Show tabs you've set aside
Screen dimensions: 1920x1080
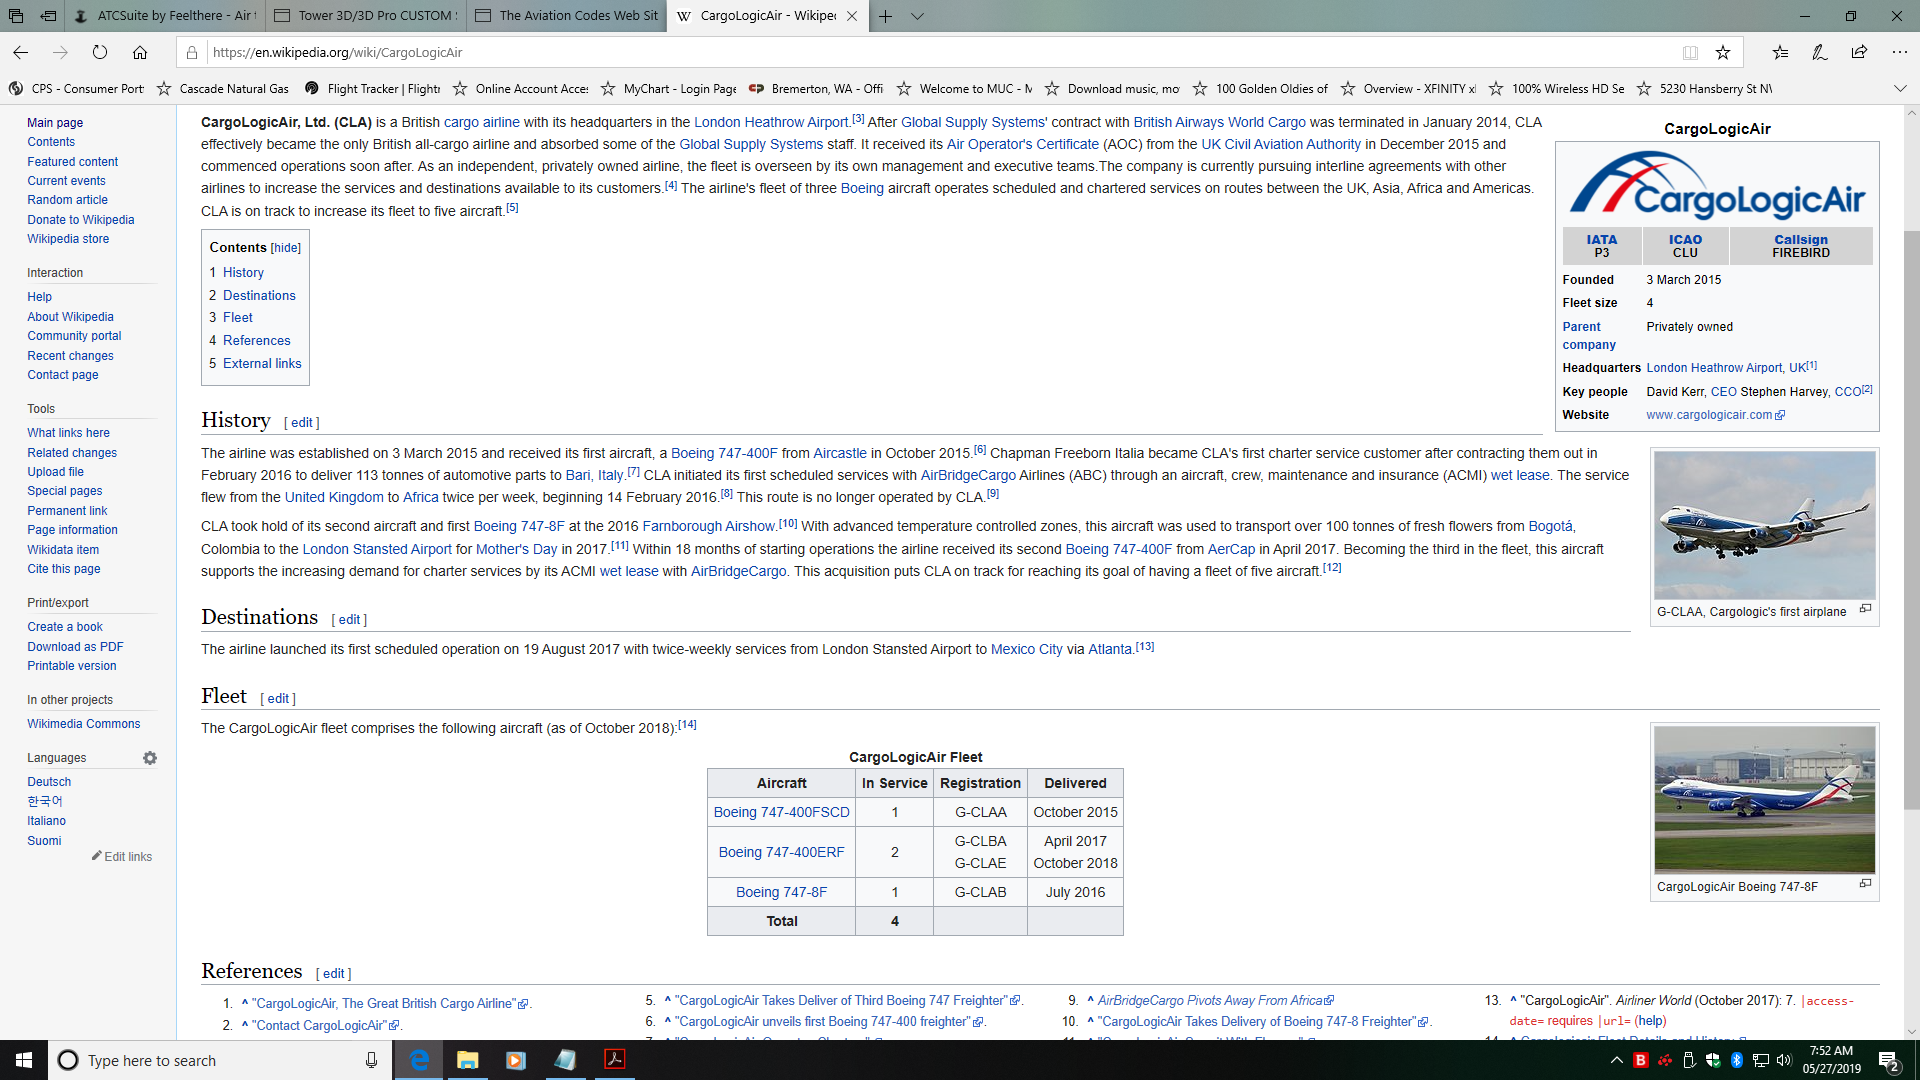coord(16,16)
